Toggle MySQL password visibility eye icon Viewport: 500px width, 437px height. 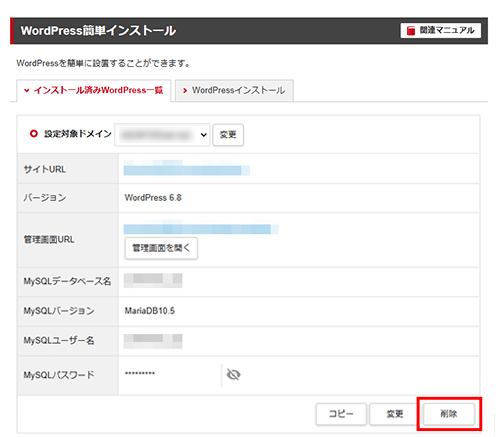(233, 375)
